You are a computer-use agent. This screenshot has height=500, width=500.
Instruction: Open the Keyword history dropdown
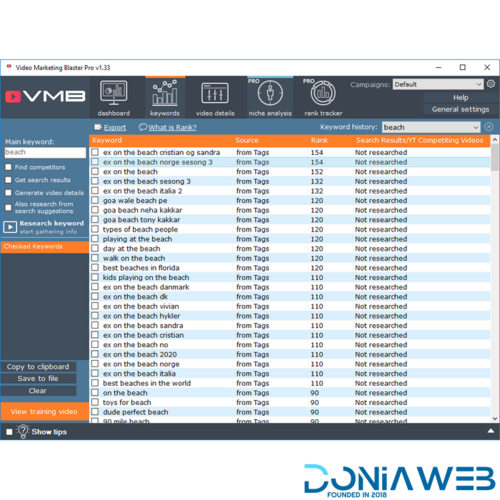[431, 127]
